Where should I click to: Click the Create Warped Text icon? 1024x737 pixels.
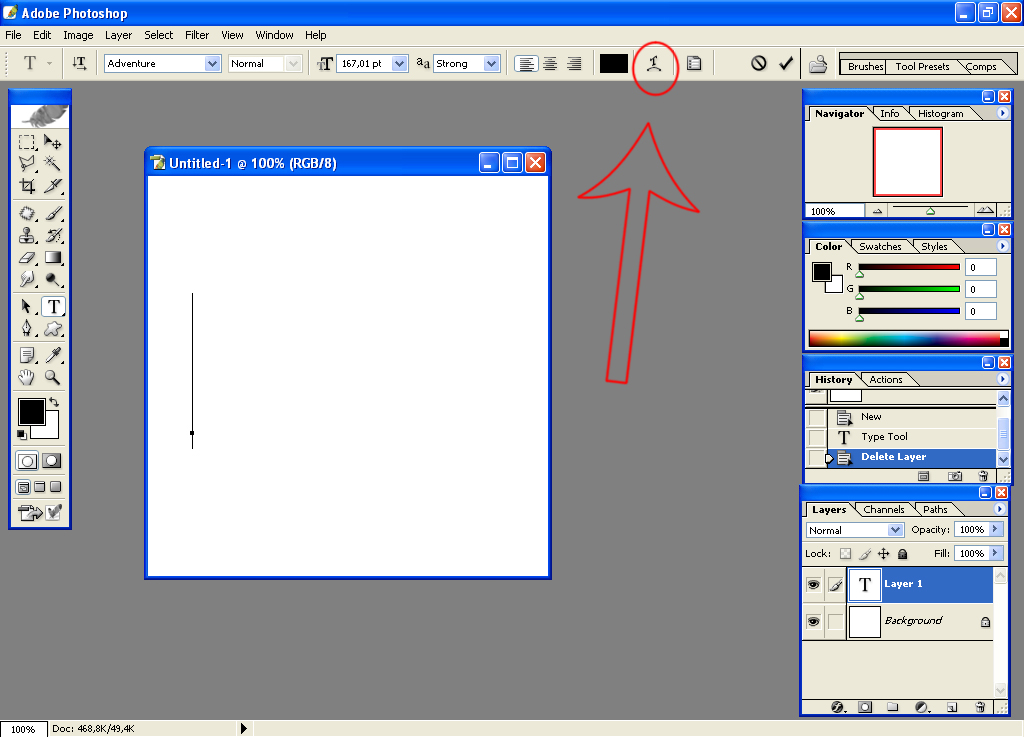(x=654, y=63)
